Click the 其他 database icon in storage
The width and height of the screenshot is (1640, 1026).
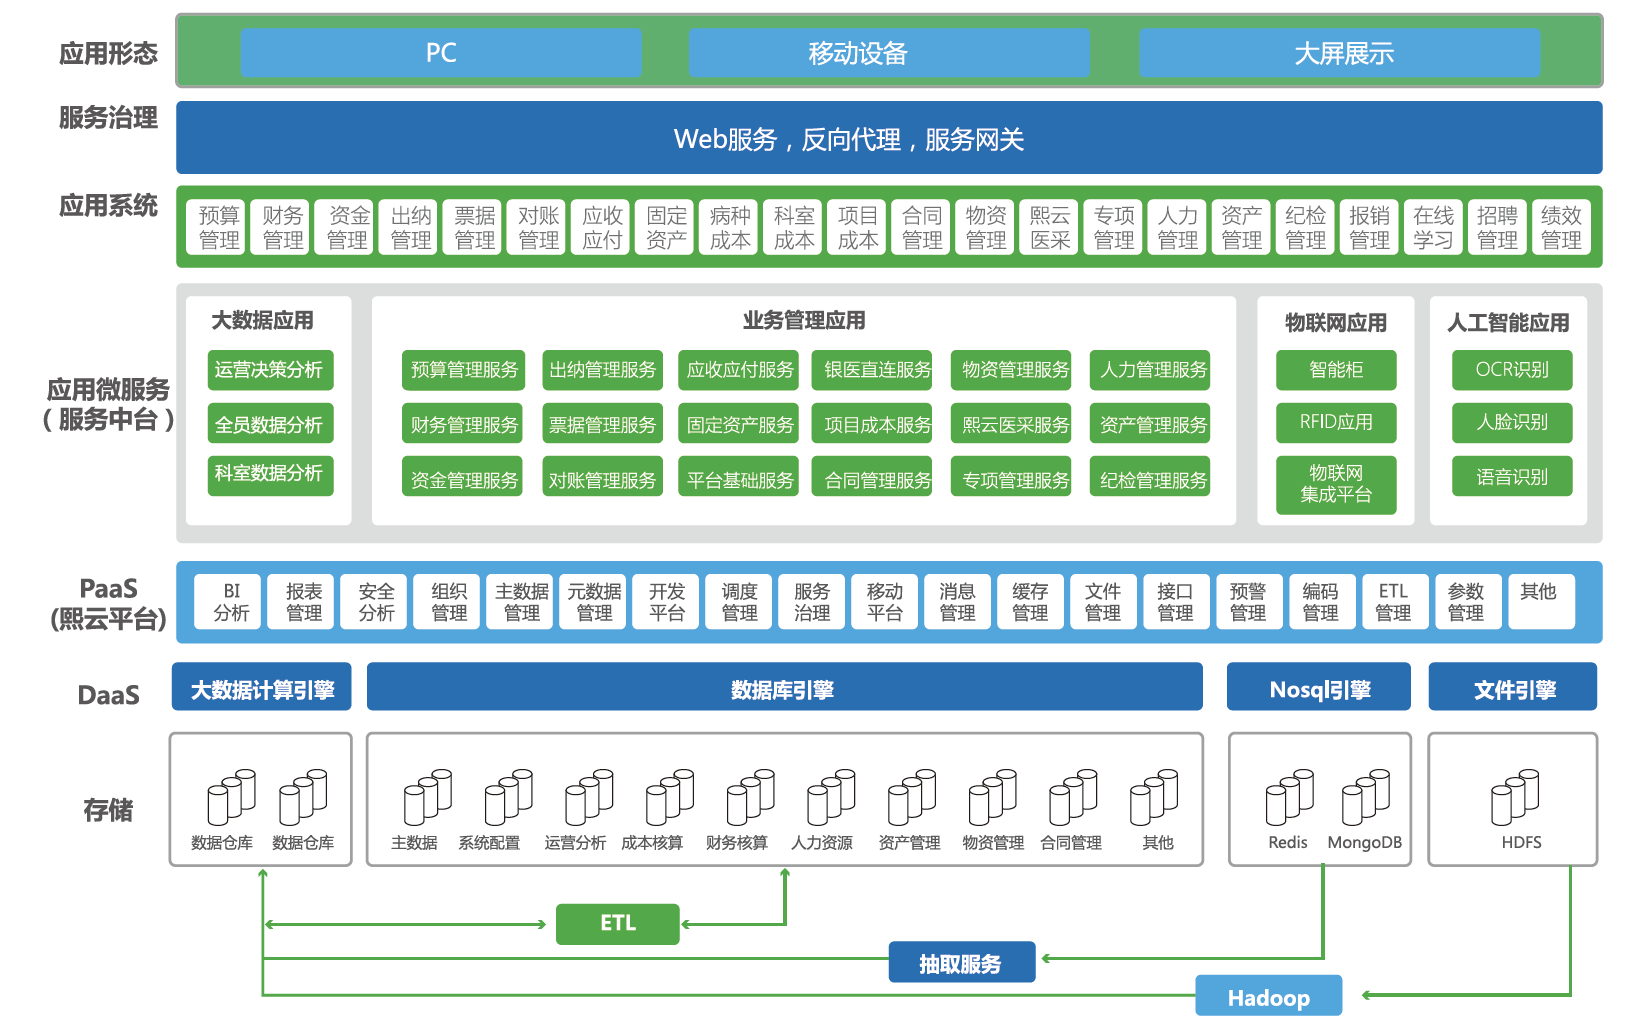(1154, 797)
